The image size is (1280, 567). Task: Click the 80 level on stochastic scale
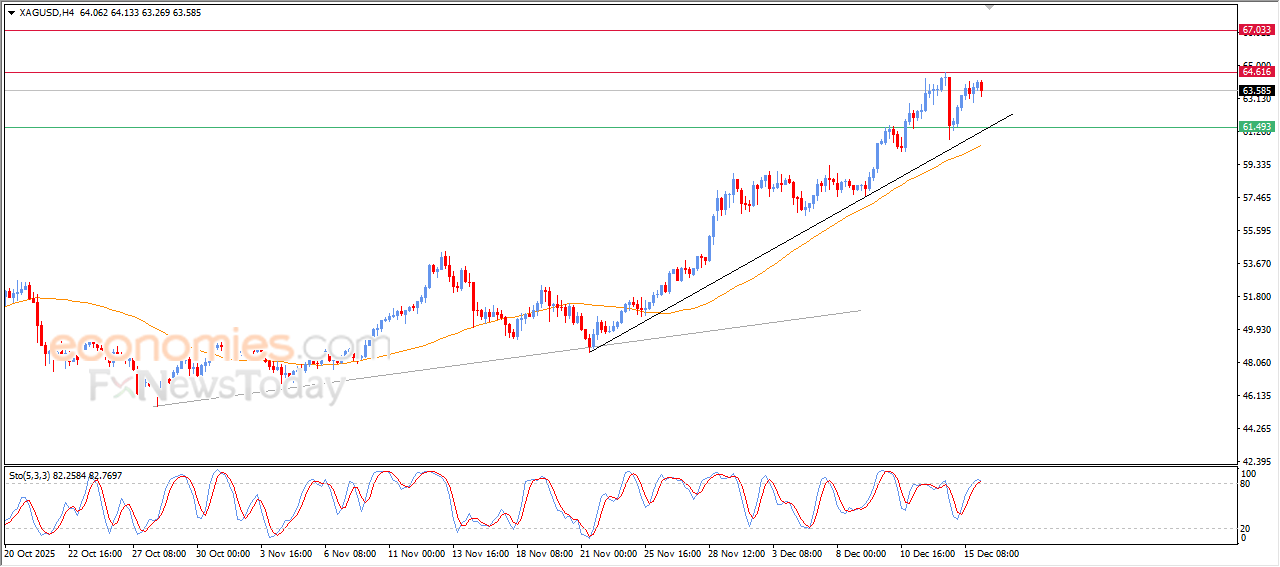[1245, 484]
